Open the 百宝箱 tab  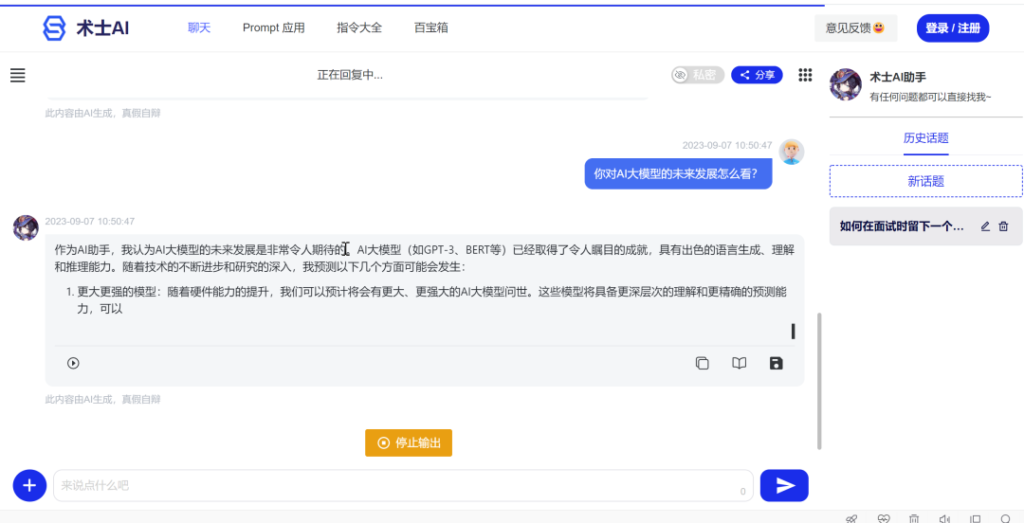pyautogui.click(x=431, y=28)
